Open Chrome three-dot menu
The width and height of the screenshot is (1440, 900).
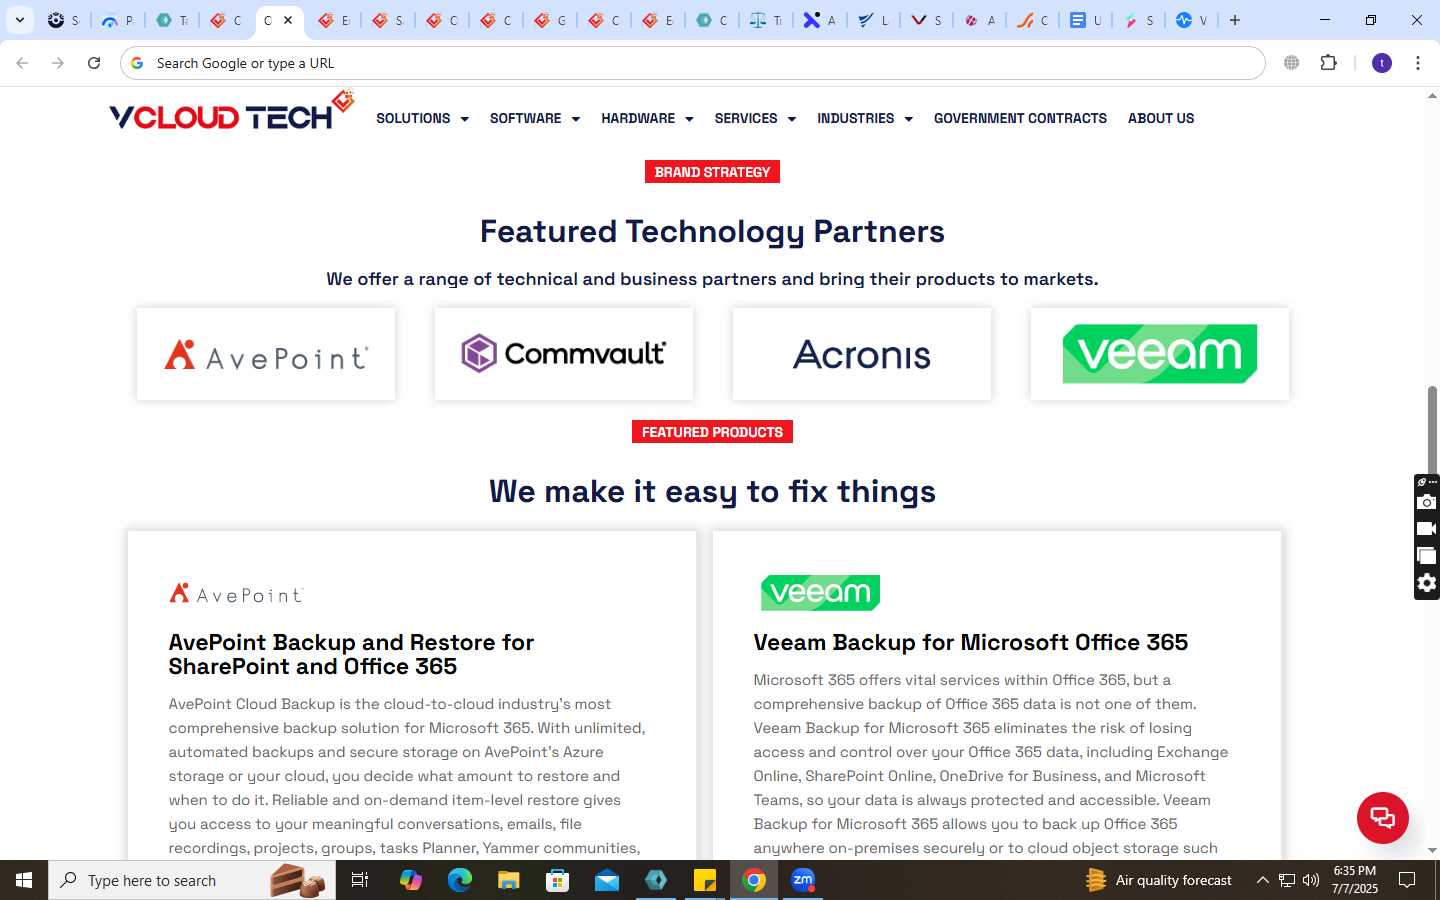[1418, 63]
